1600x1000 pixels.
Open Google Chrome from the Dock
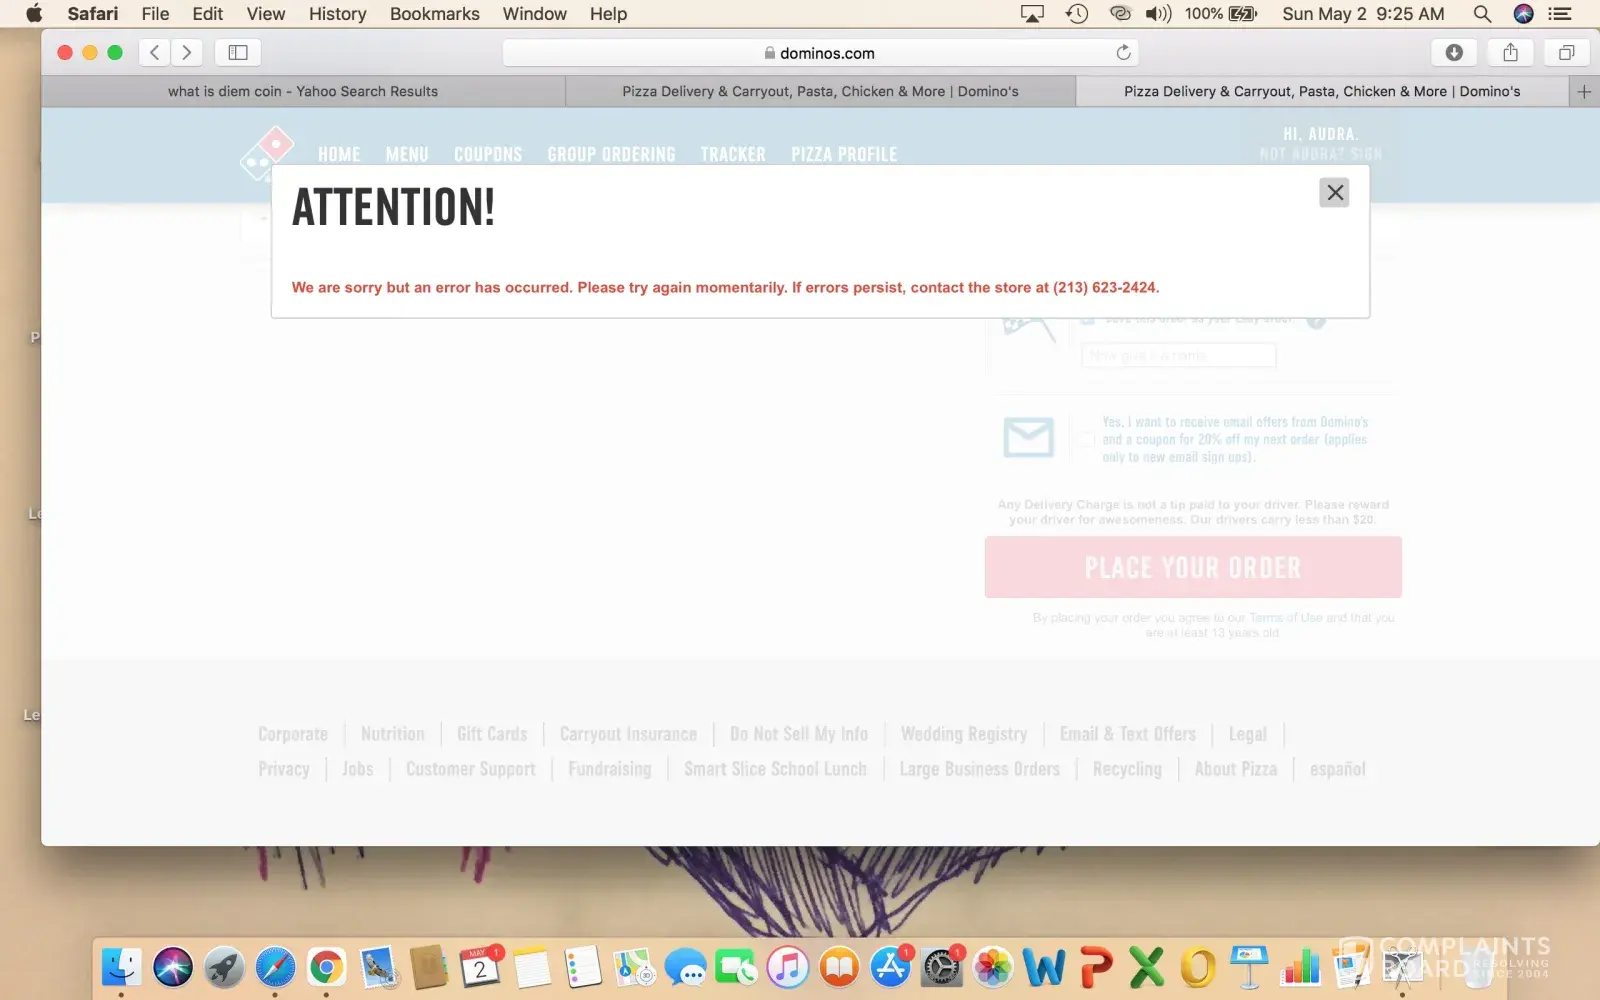click(x=326, y=967)
